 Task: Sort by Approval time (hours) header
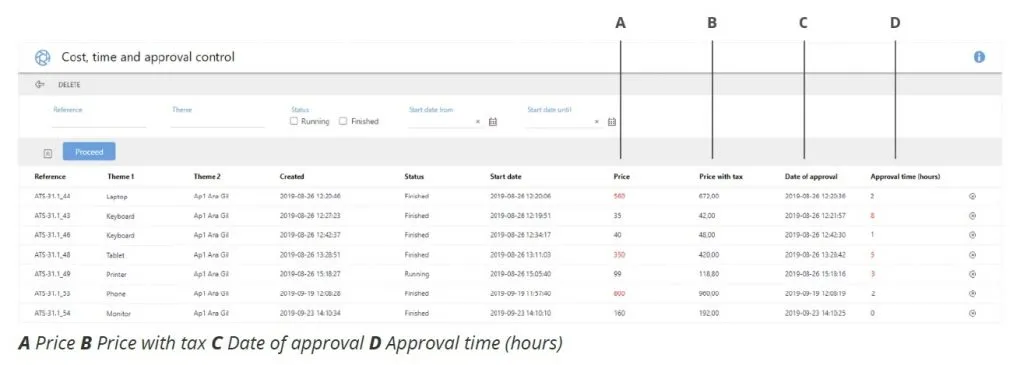[905, 176]
